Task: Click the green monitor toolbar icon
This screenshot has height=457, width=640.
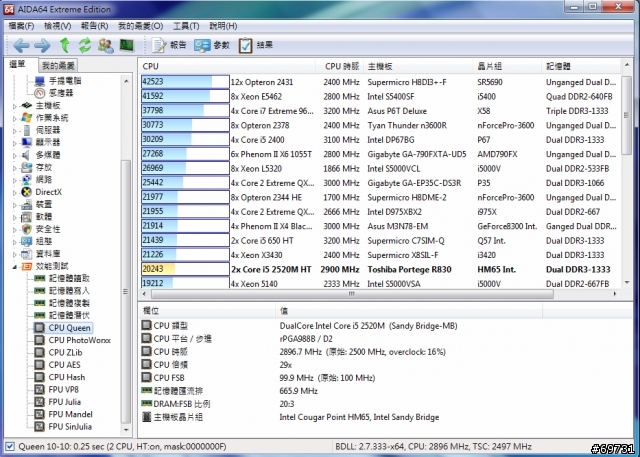Action: (x=127, y=45)
